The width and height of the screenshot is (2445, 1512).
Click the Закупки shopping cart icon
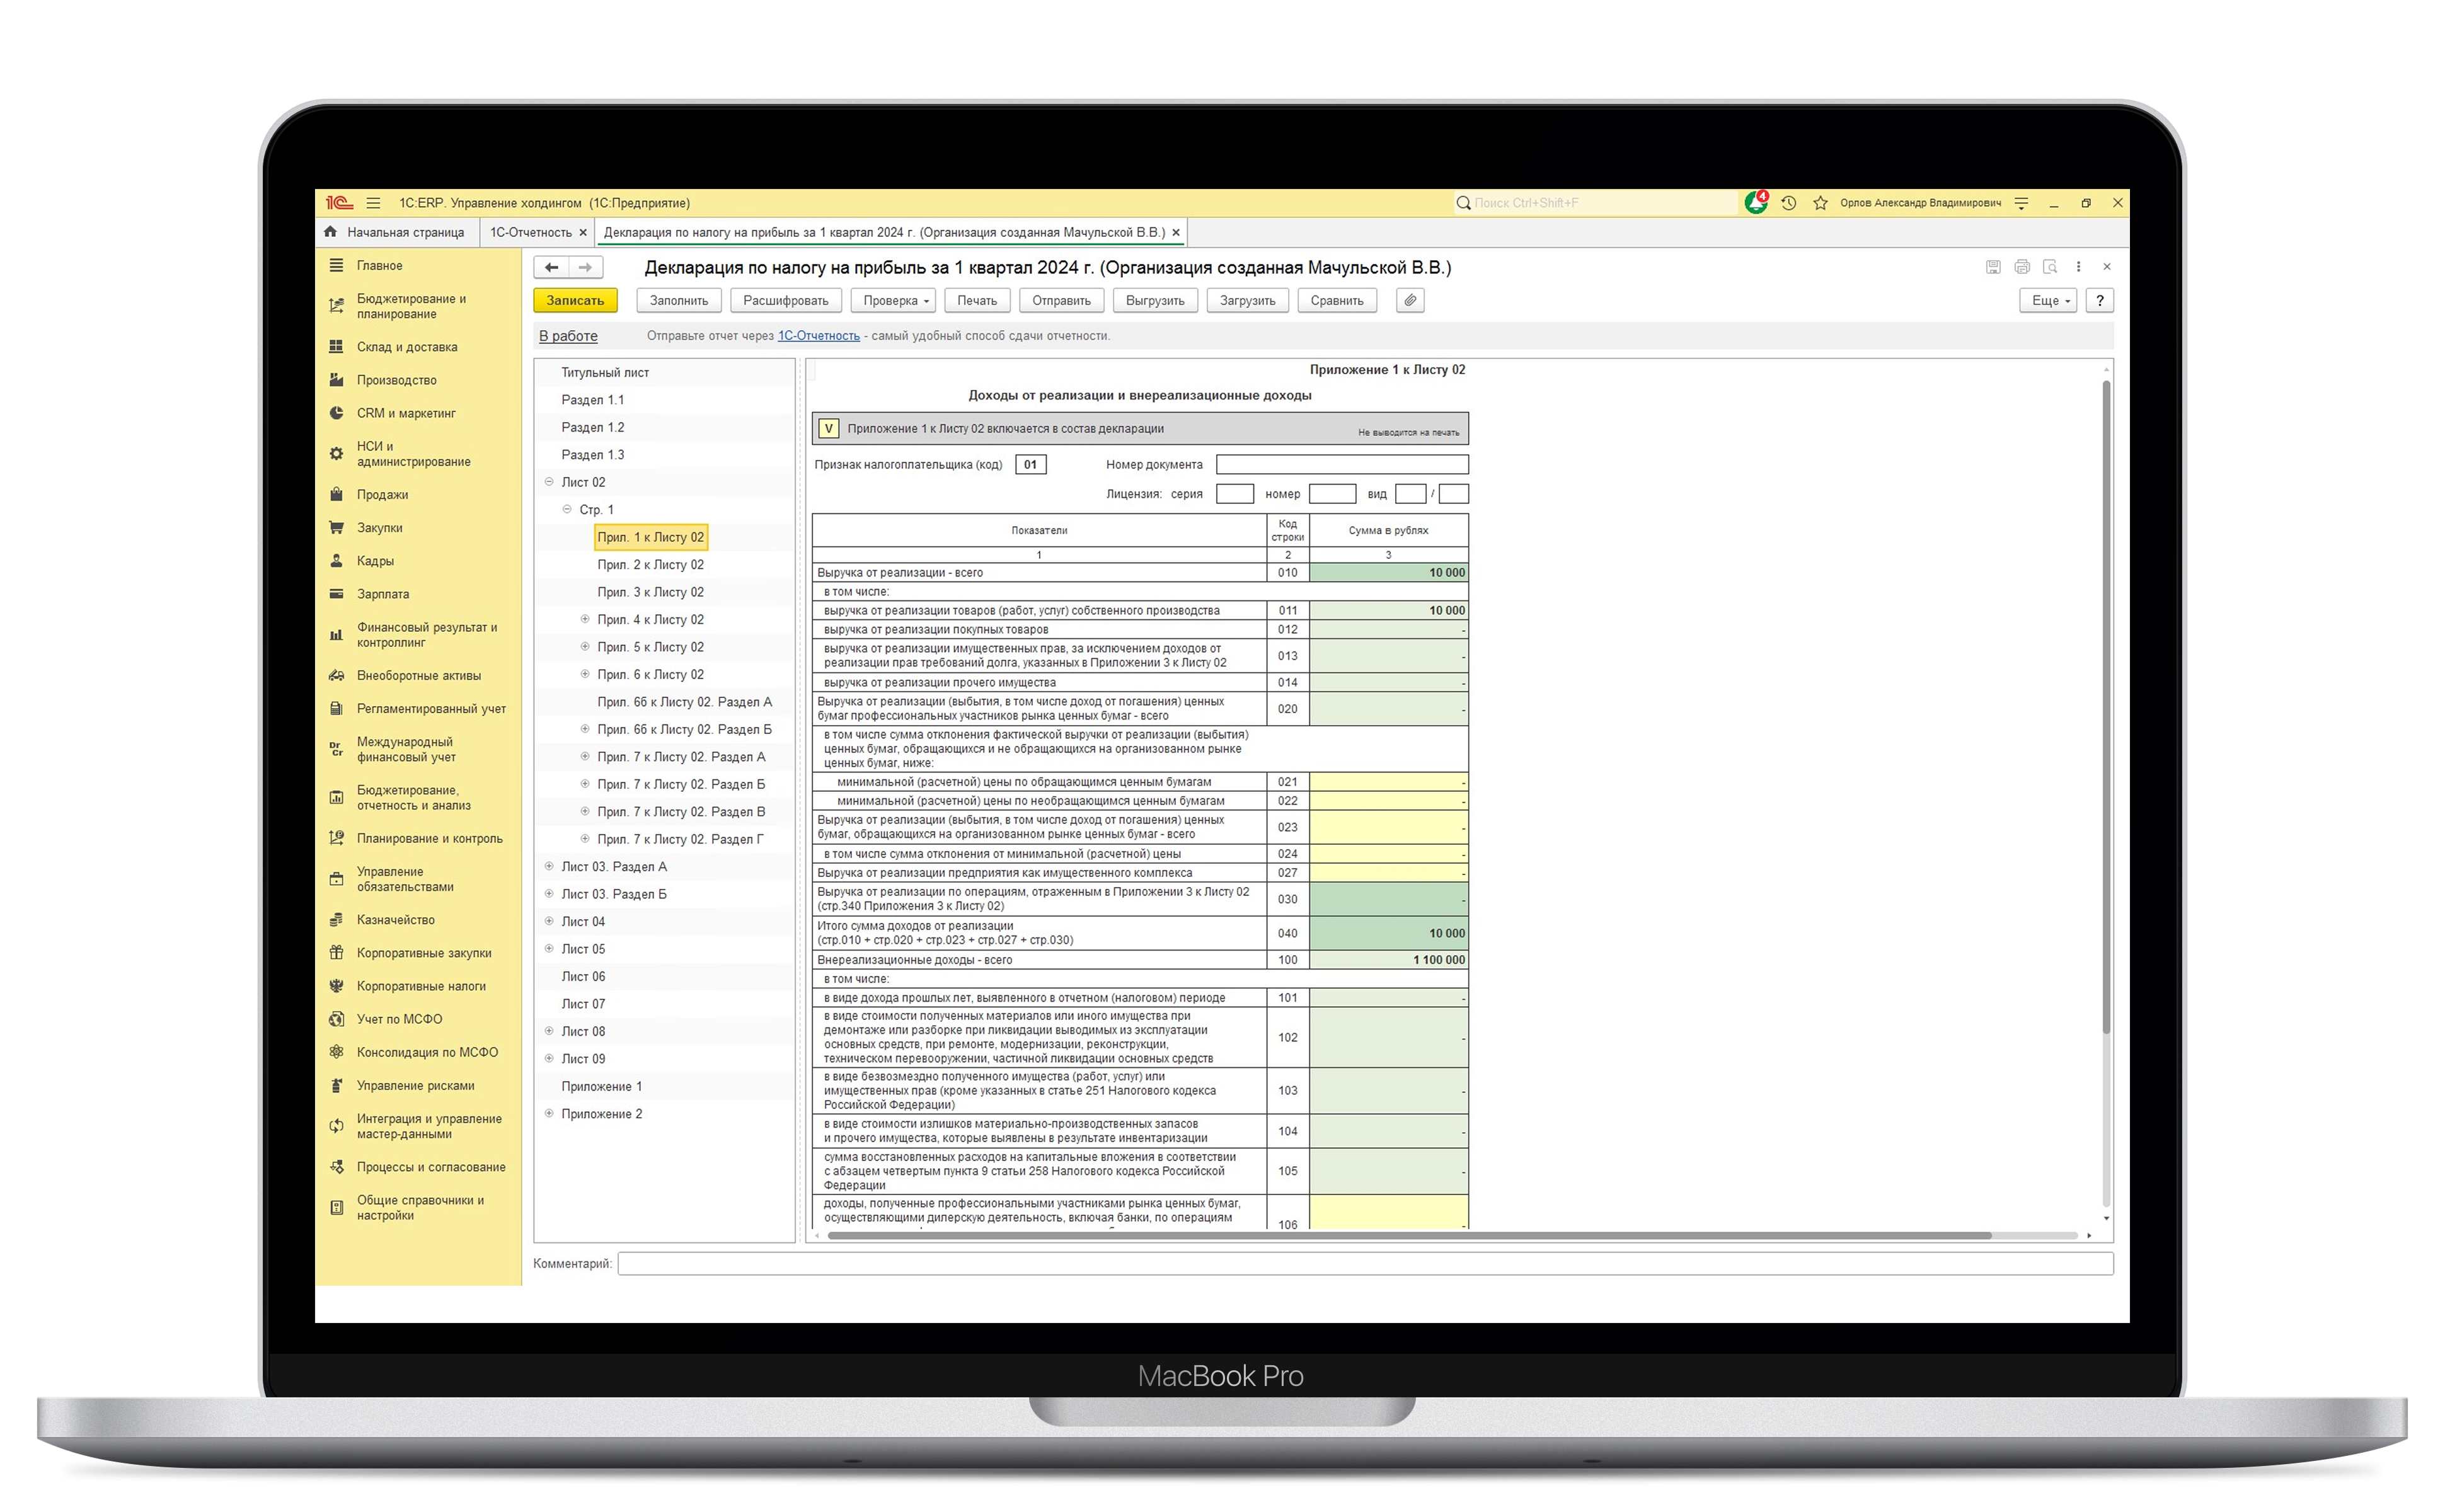click(x=336, y=528)
